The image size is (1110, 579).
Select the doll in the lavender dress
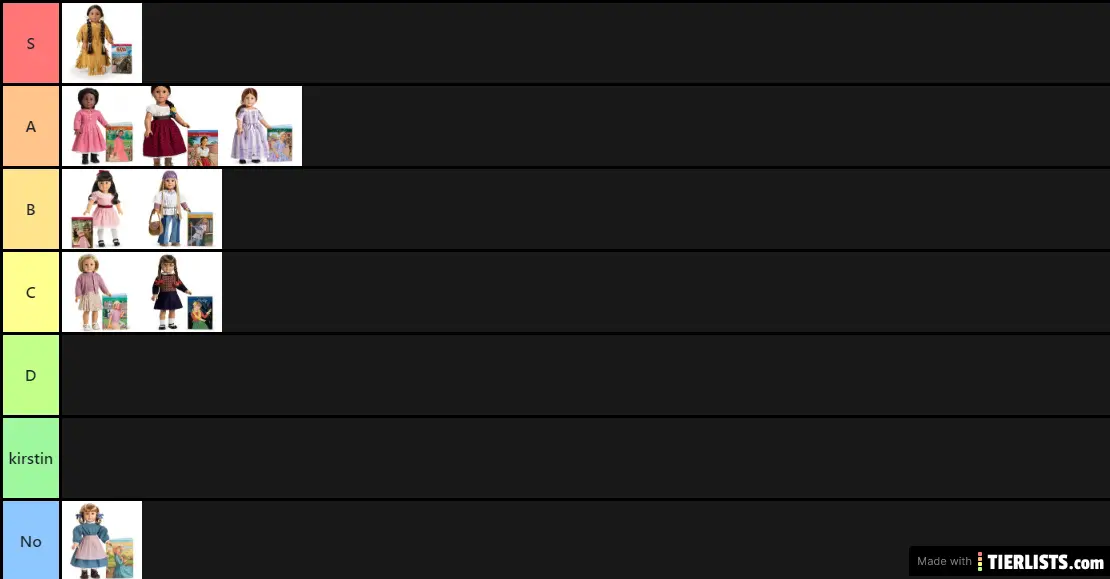pos(261,126)
